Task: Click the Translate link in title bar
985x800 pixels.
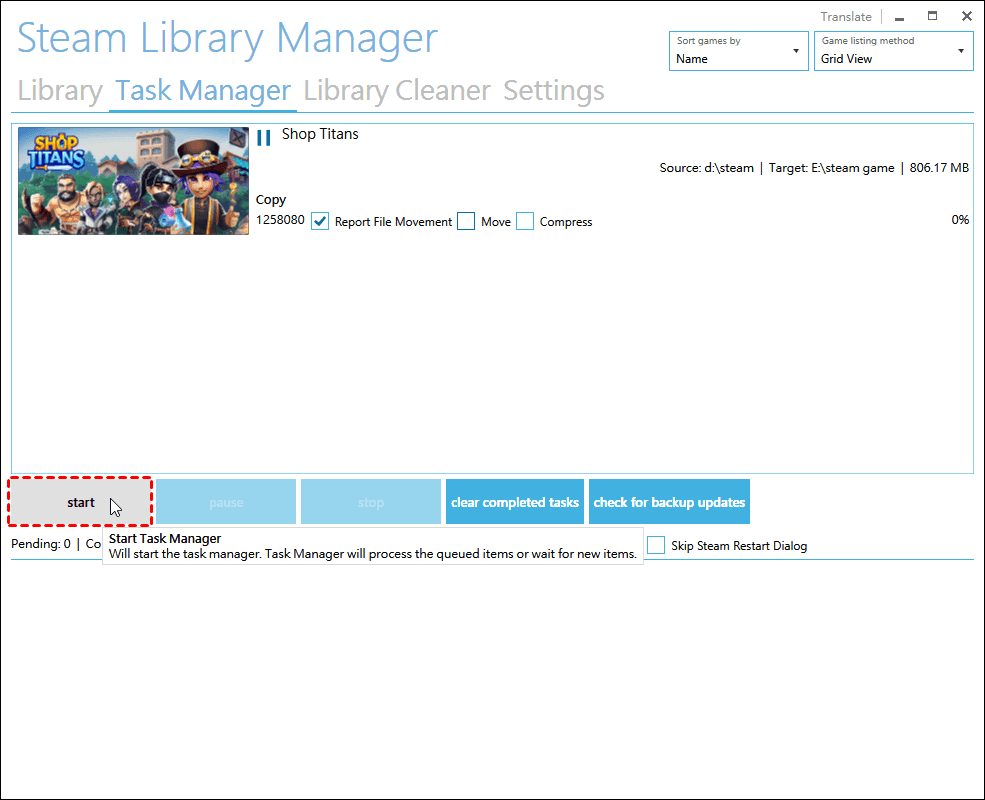Action: point(846,17)
